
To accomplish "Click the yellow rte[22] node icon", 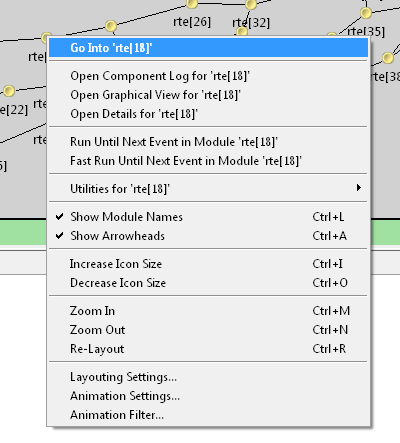I will [9, 91].
